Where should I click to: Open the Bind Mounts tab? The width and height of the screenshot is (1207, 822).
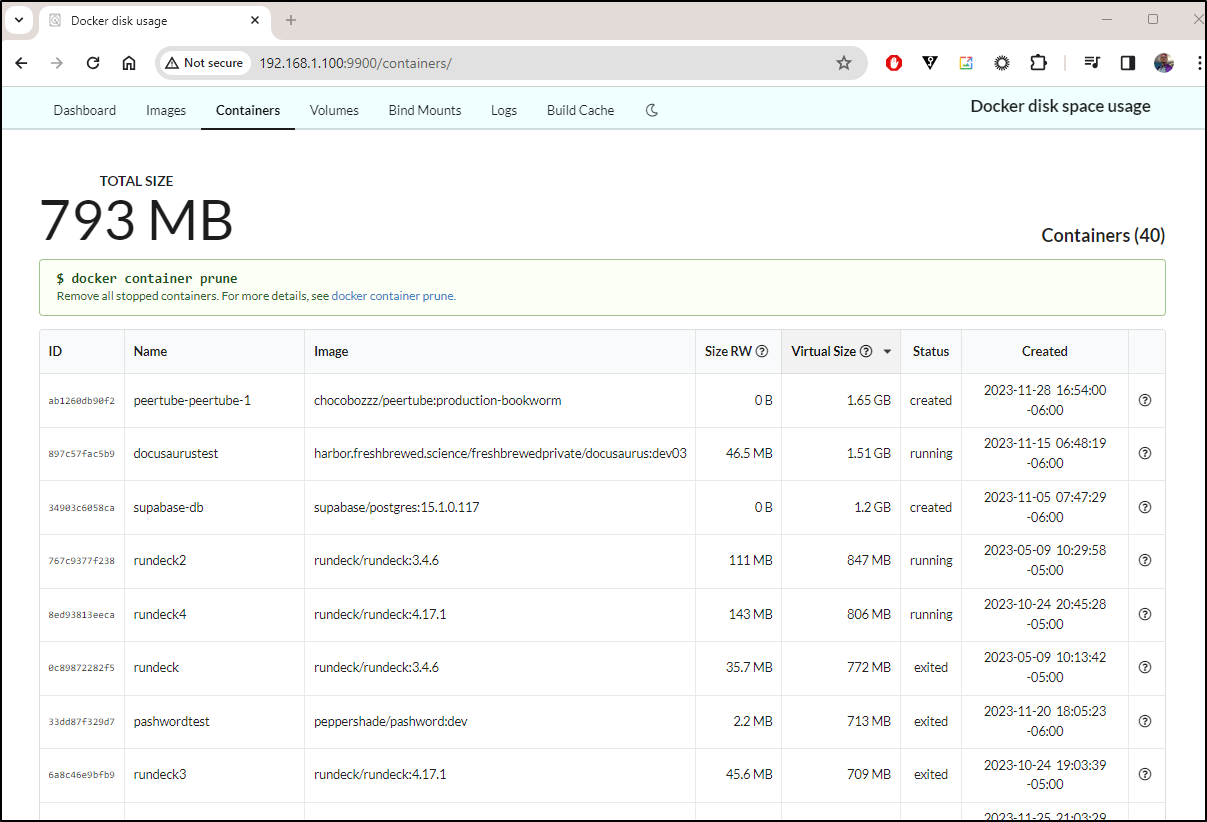[x=425, y=110]
